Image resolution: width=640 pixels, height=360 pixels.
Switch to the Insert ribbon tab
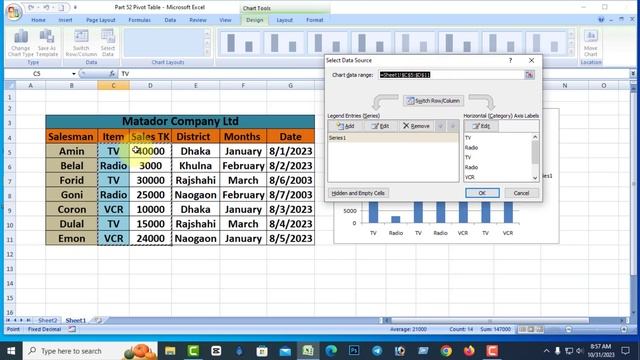click(x=65, y=20)
